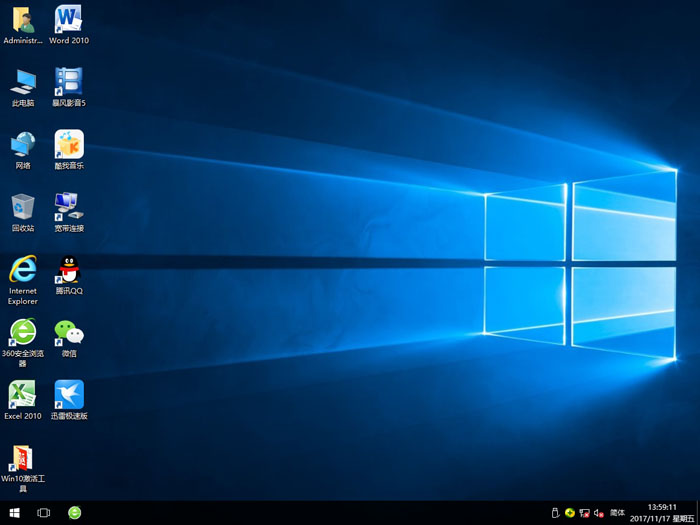This screenshot has width=700, height=525.
Task: Click the 腾讯QQ penguin icon
Action: pos(68,270)
